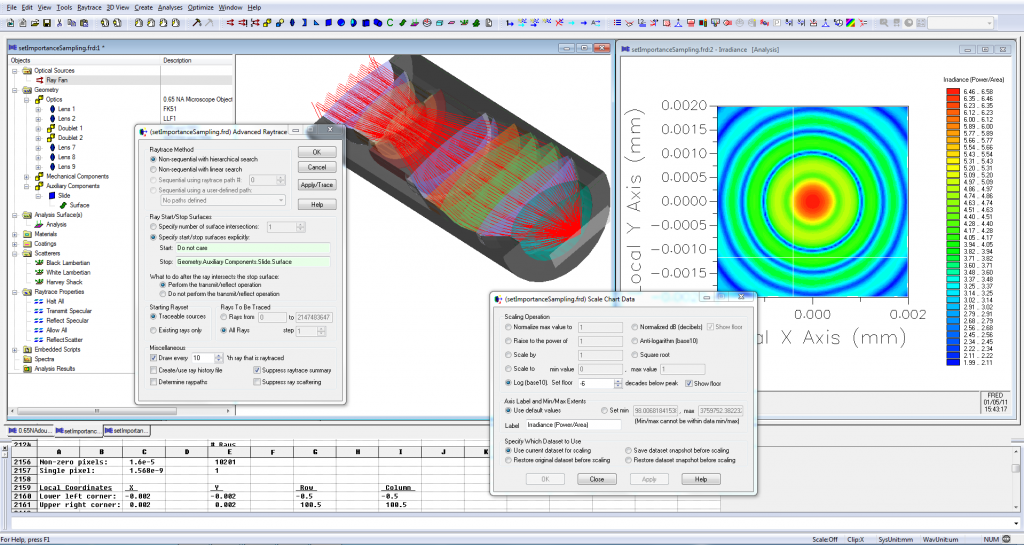Expand the Mechanical Components tree node
Viewport: 1024px width, 545px height.
[26, 176]
